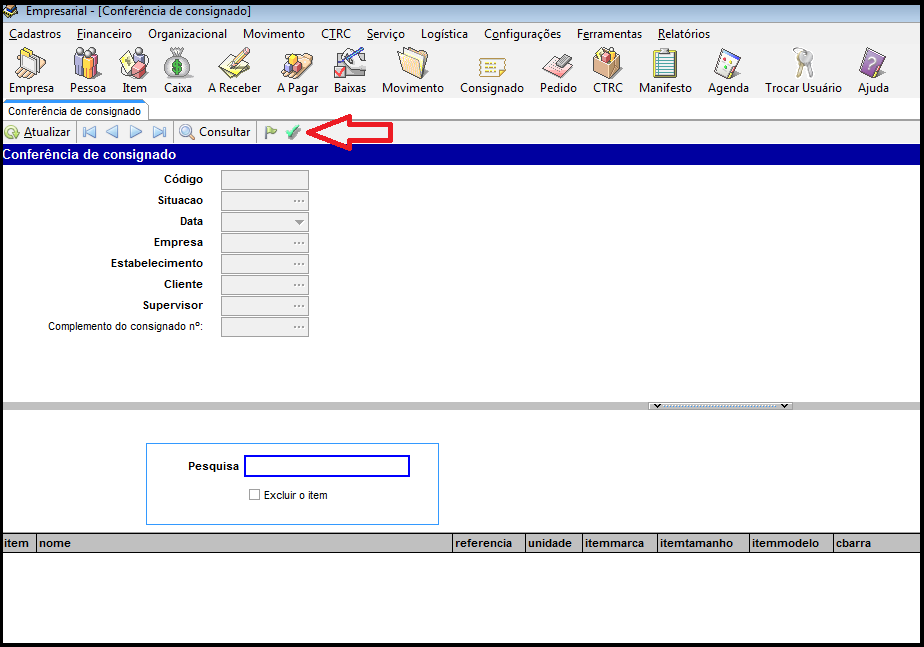Click the Atualizar button

(38, 132)
